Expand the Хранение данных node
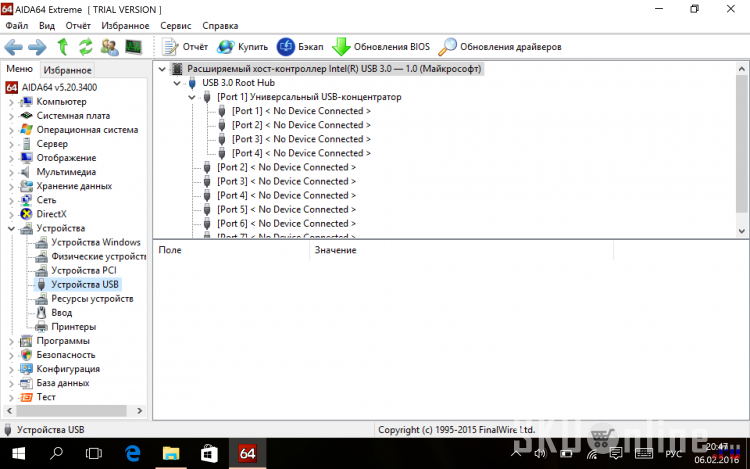Image resolution: width=750 pixels, height=469 pixels. (11, 186)
